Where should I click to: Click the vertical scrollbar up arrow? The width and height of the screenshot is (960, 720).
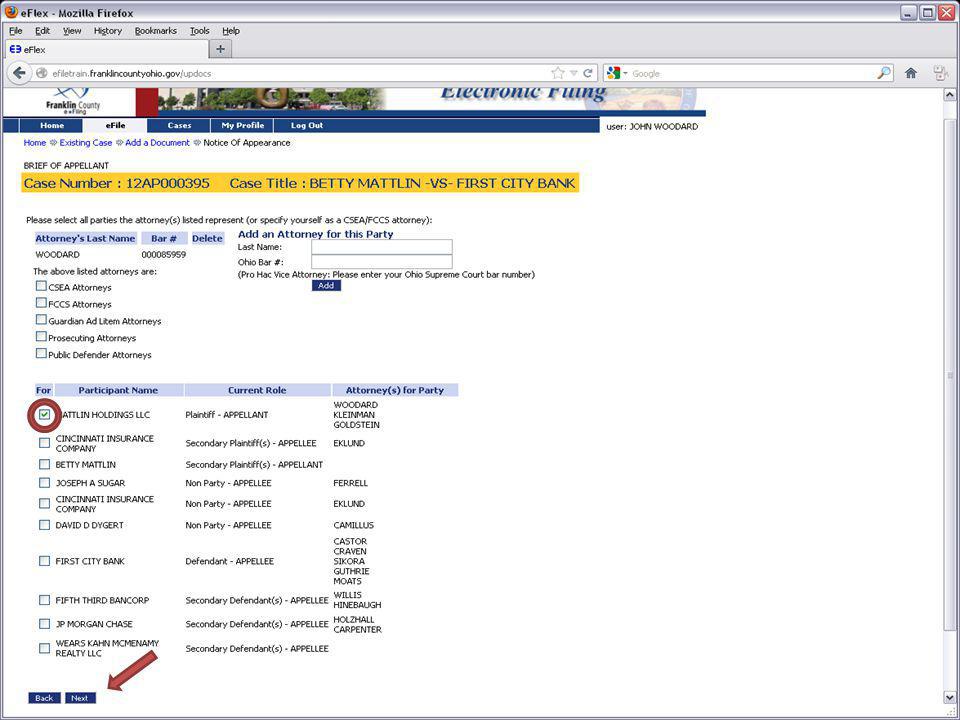[x=949, y=95]
